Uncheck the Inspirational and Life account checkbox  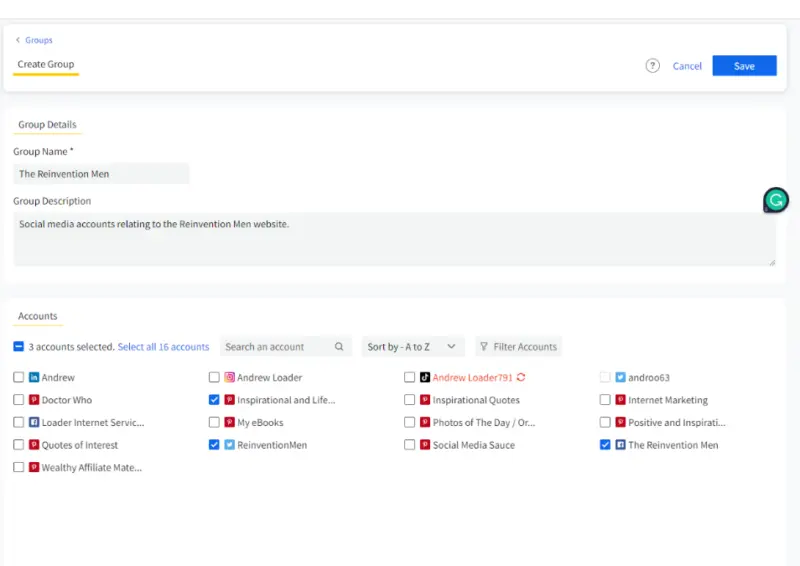[214, 400]
